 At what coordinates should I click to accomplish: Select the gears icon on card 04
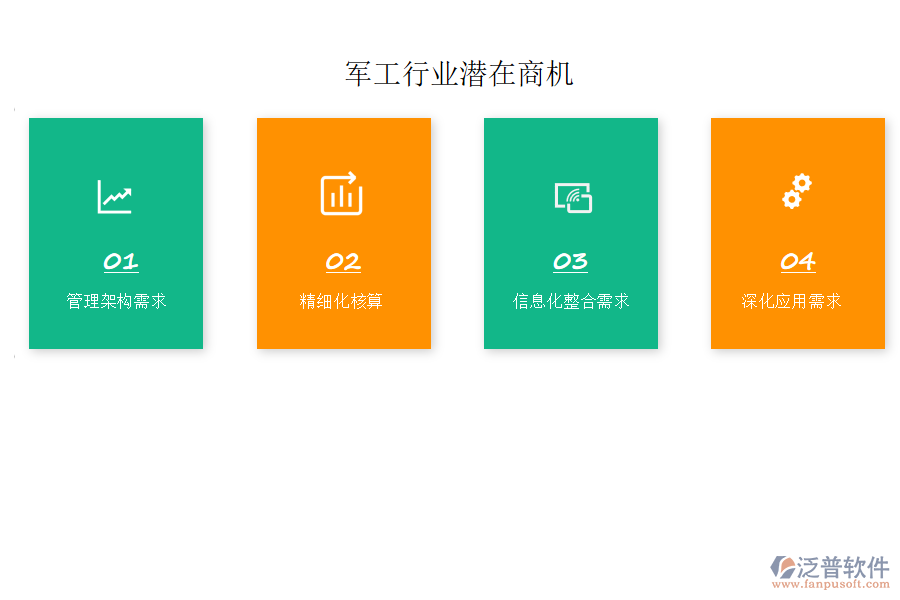[797, 192]
